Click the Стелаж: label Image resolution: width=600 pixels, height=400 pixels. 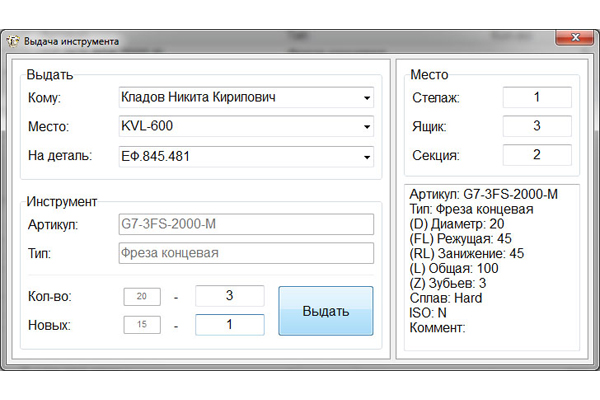(x=436, y=98)
